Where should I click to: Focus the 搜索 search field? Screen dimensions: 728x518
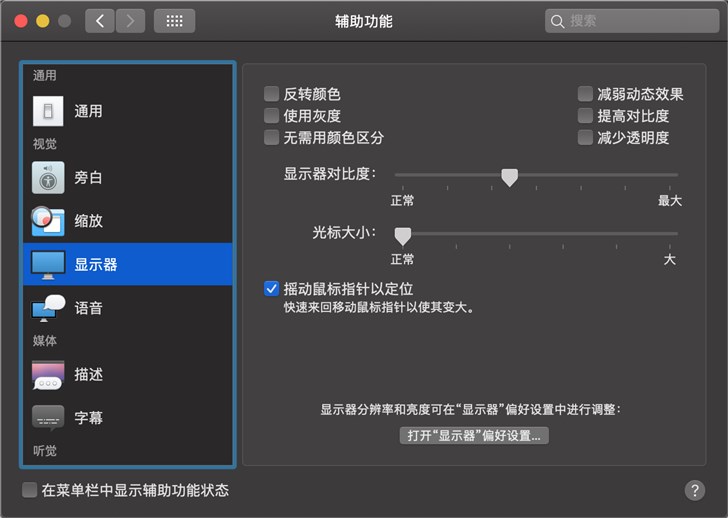pyautogui.click(x=632, y=21)
